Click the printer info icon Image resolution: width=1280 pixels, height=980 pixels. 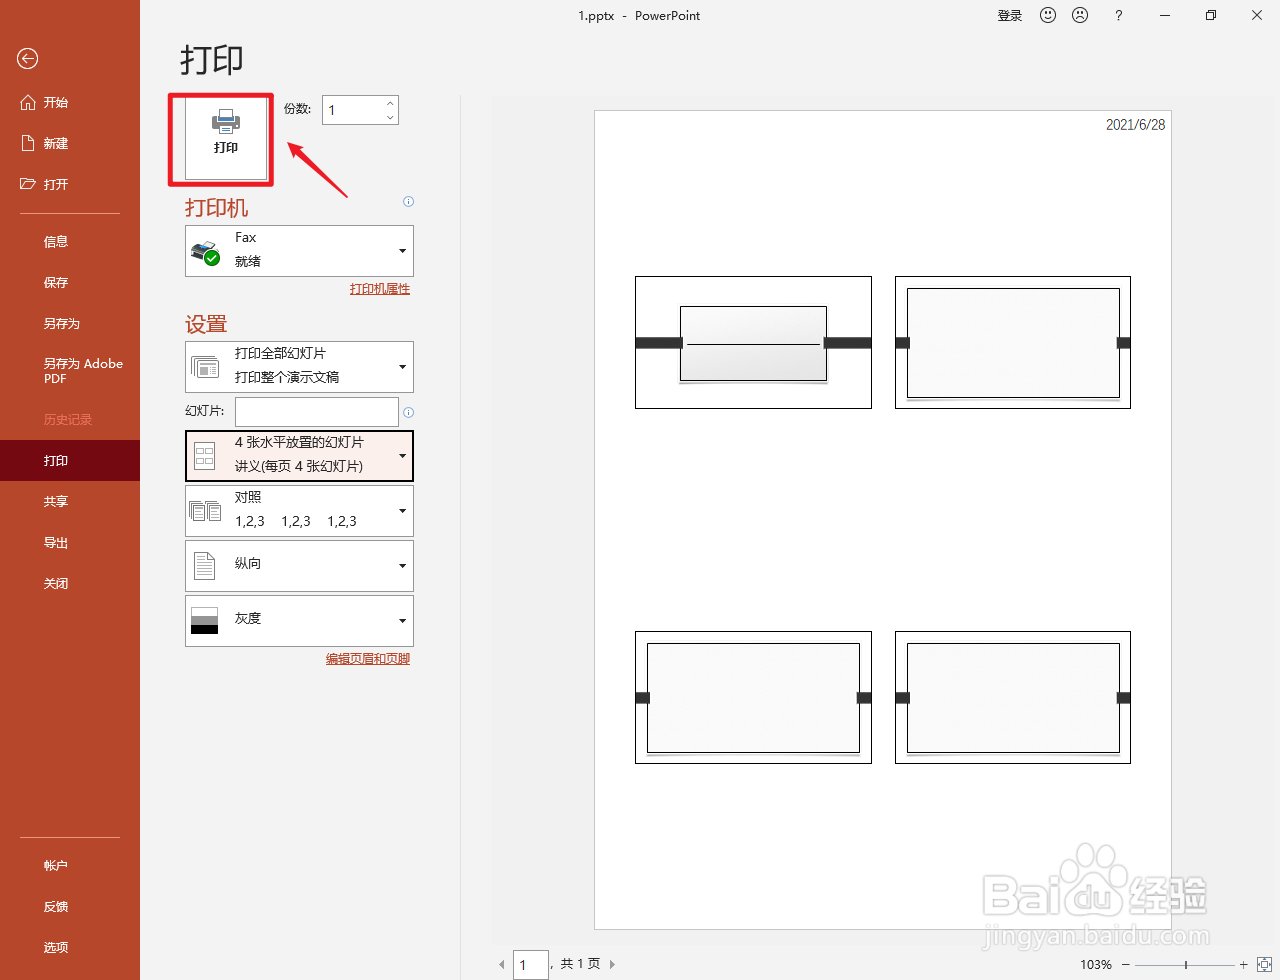(x=408, y=202)
